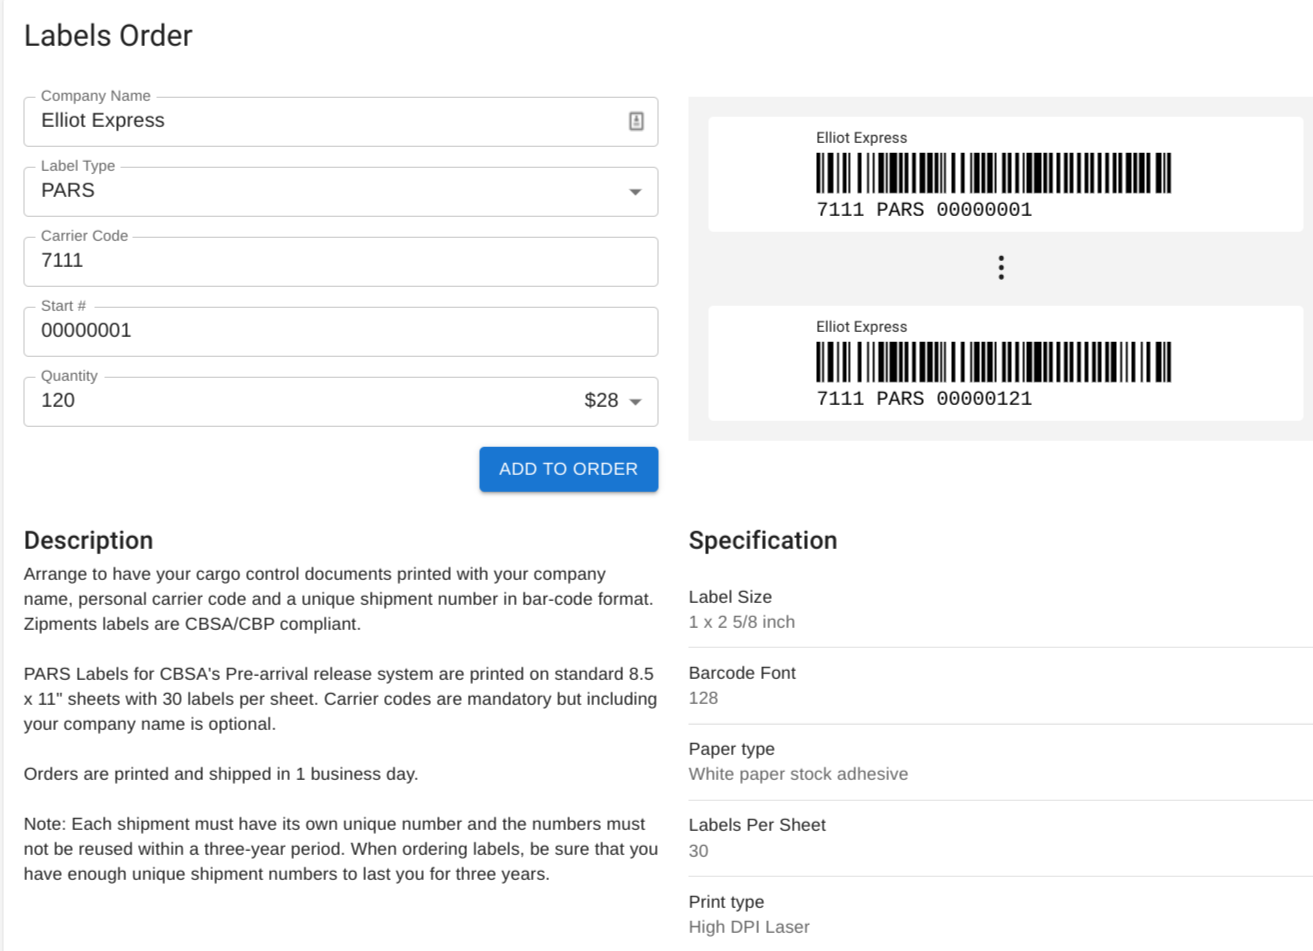Click the Description heading
Image resolution: width=1313 pixels, height=951 pixels.
tap(89, 540)
